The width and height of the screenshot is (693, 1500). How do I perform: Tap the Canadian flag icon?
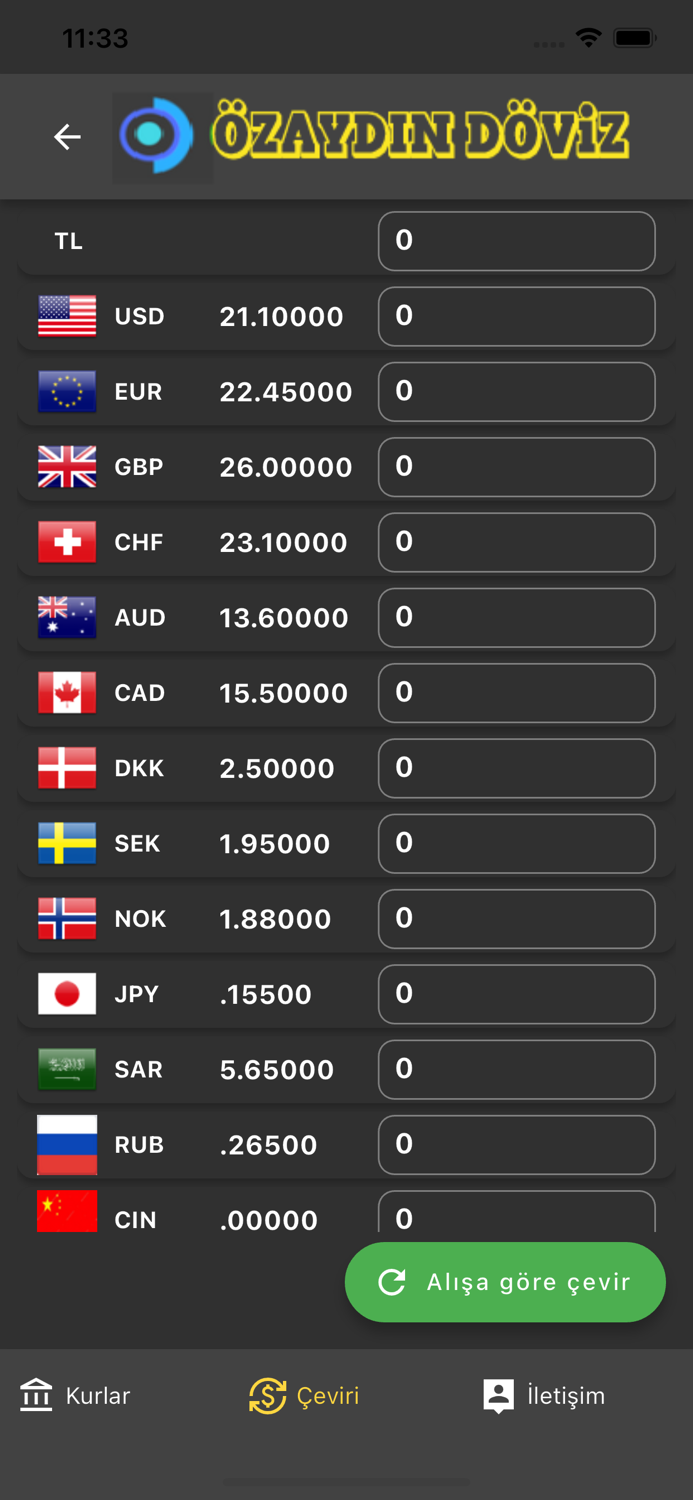pos(67,693)
